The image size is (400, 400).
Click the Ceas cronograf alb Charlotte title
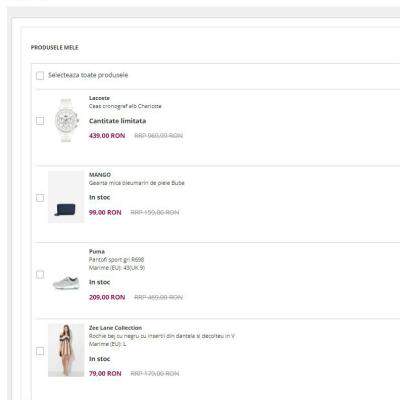[125, 106]
